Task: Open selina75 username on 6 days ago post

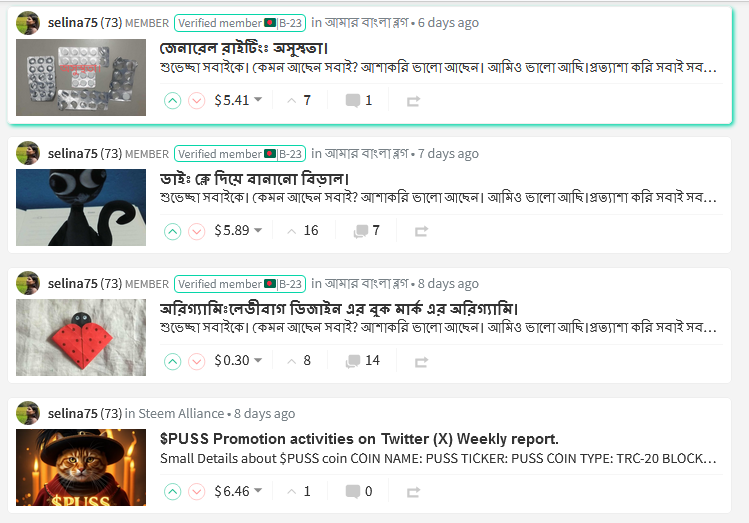Action: (73, 23)
